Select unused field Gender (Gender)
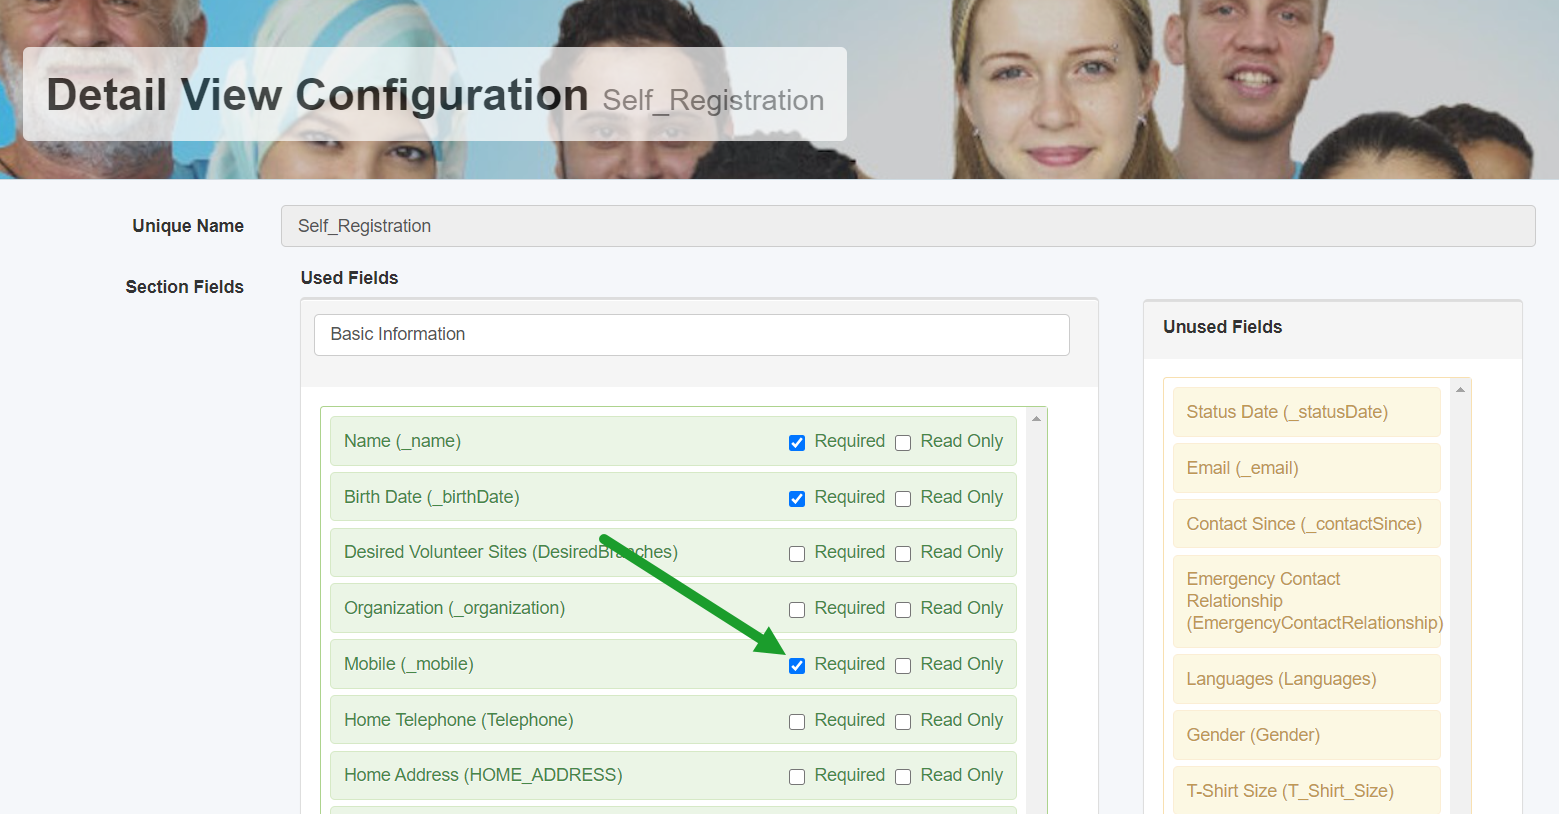 [1307, 735]
